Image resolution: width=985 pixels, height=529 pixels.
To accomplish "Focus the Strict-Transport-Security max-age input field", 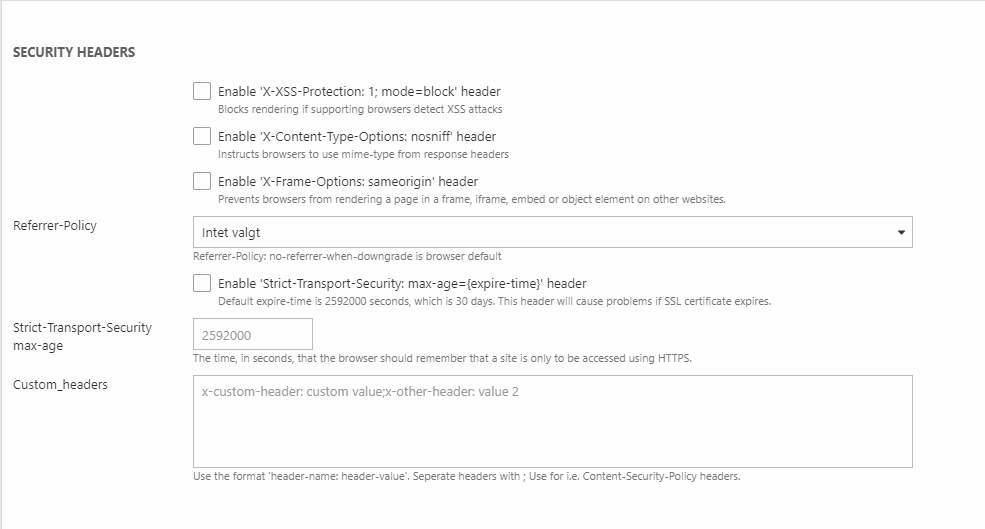I will tap(252, 335).
